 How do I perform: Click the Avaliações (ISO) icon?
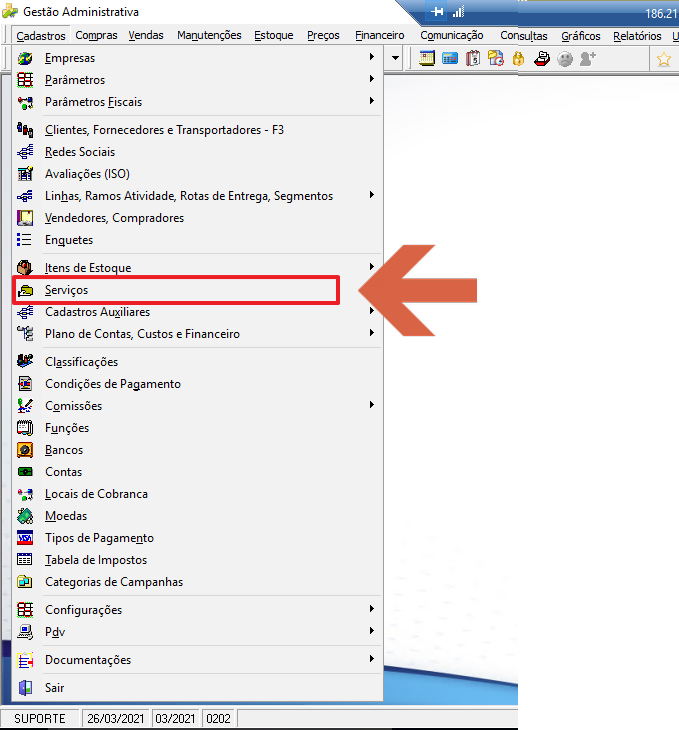coord(25,174)
